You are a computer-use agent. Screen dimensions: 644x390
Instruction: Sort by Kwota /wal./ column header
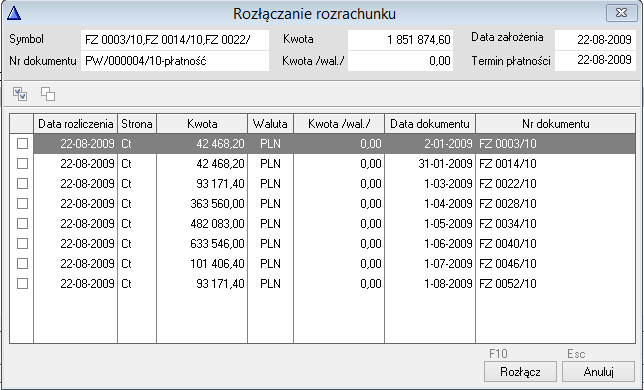339,124
